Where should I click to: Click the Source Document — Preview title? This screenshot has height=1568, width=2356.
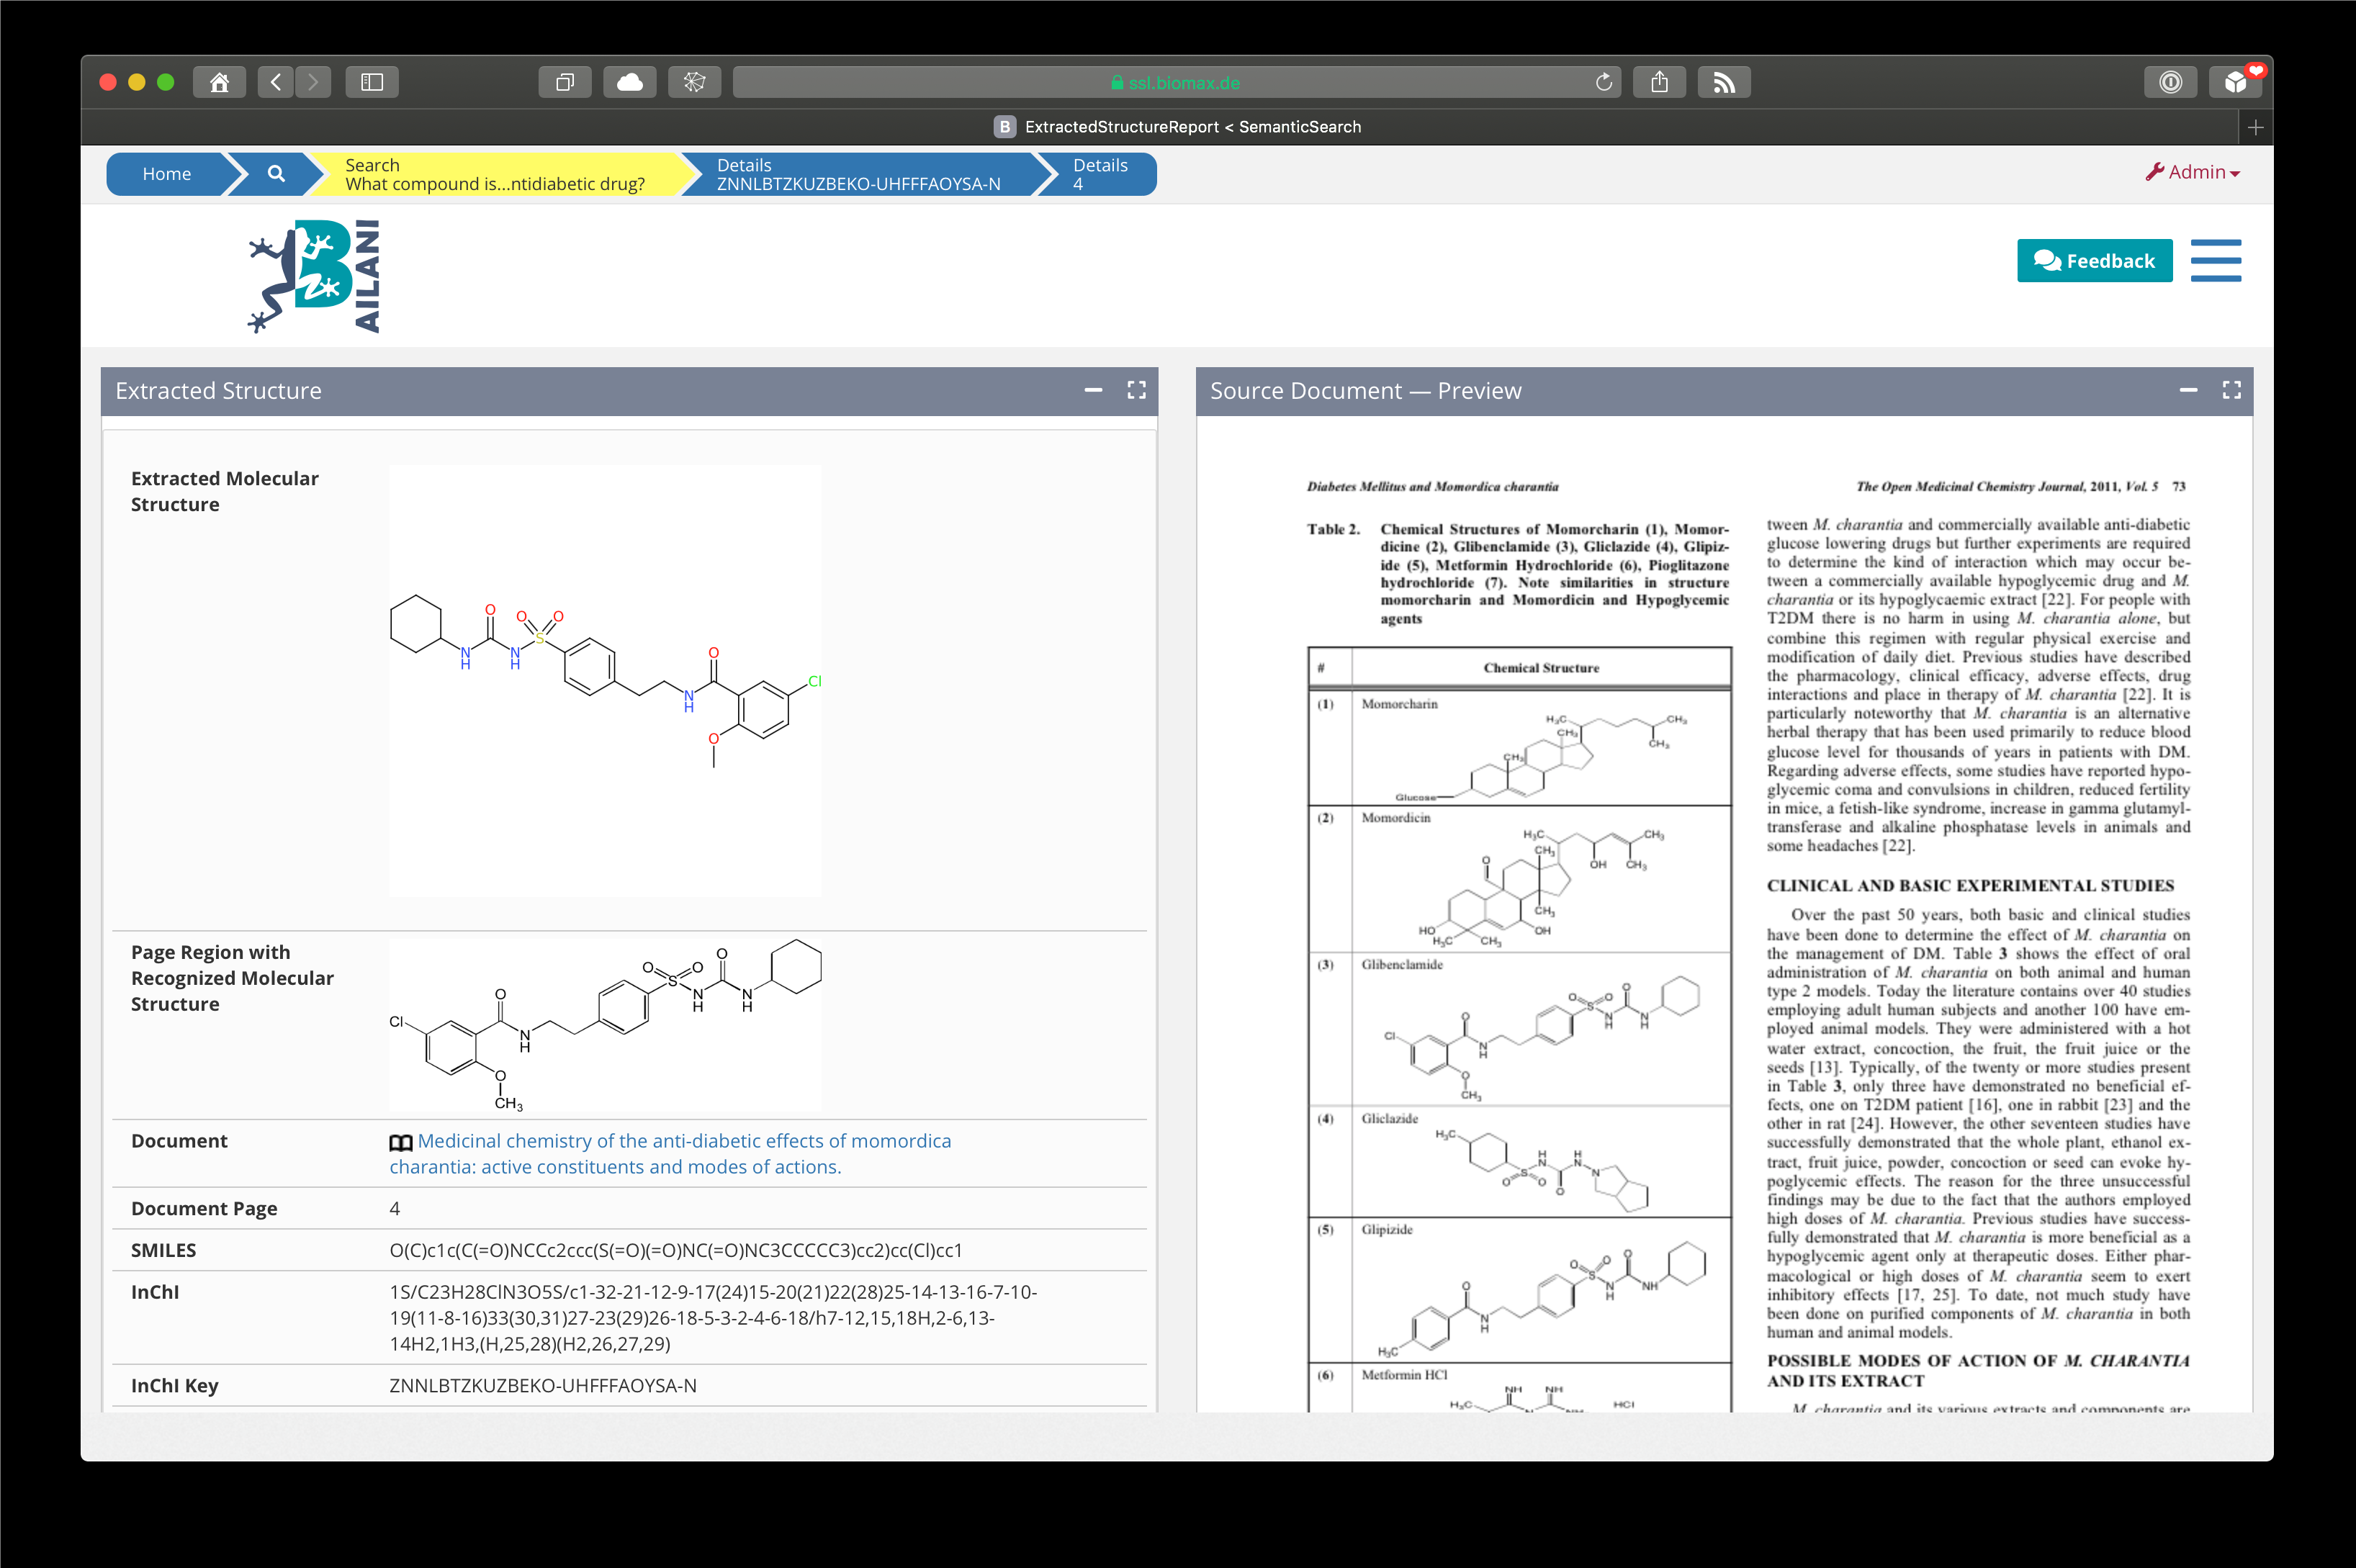pyautogui.click(x=1365, y=391)
